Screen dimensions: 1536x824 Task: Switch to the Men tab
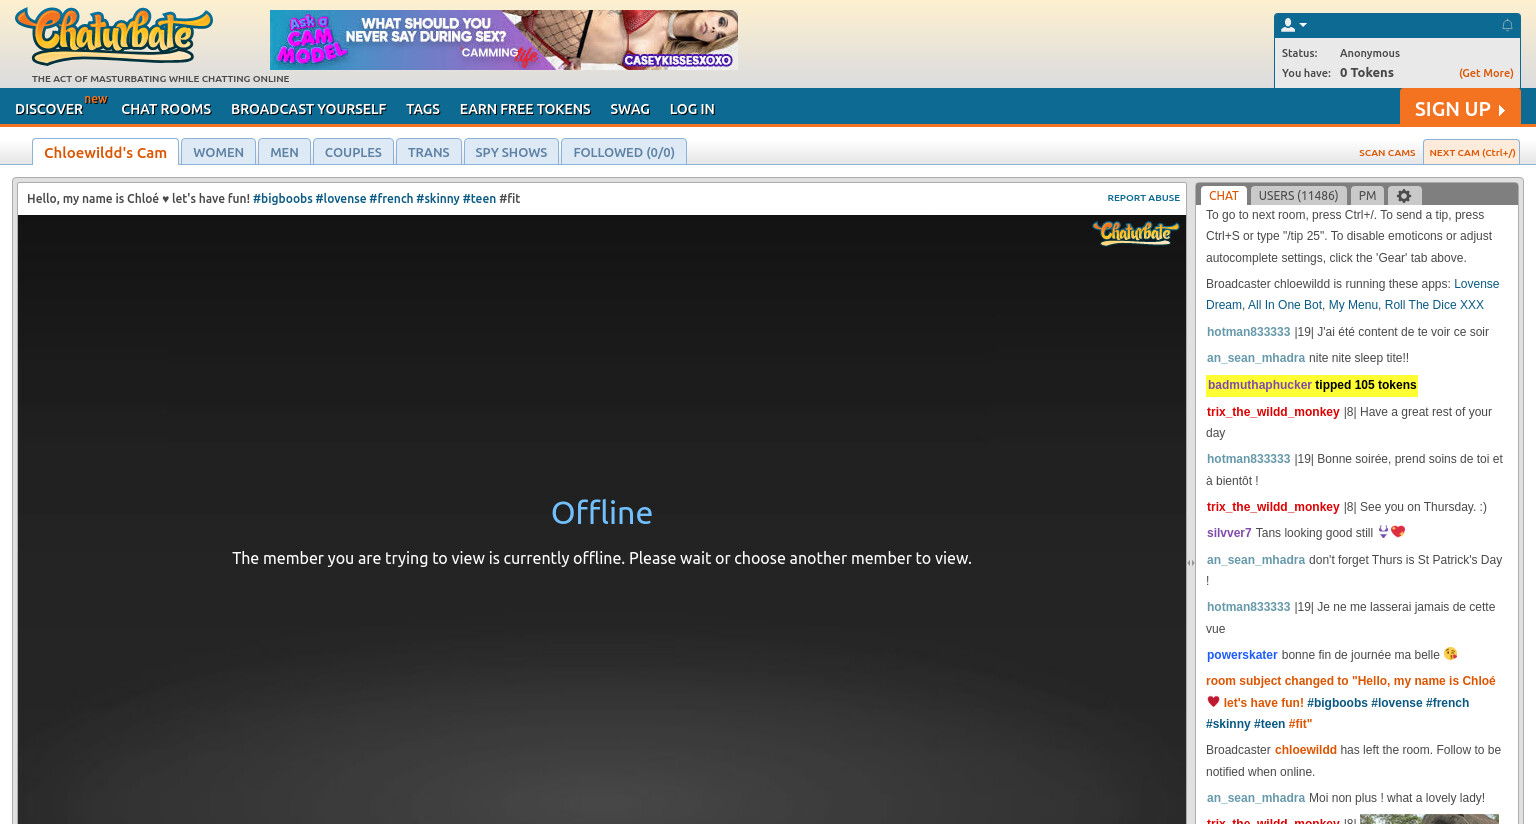pos(284,152)
